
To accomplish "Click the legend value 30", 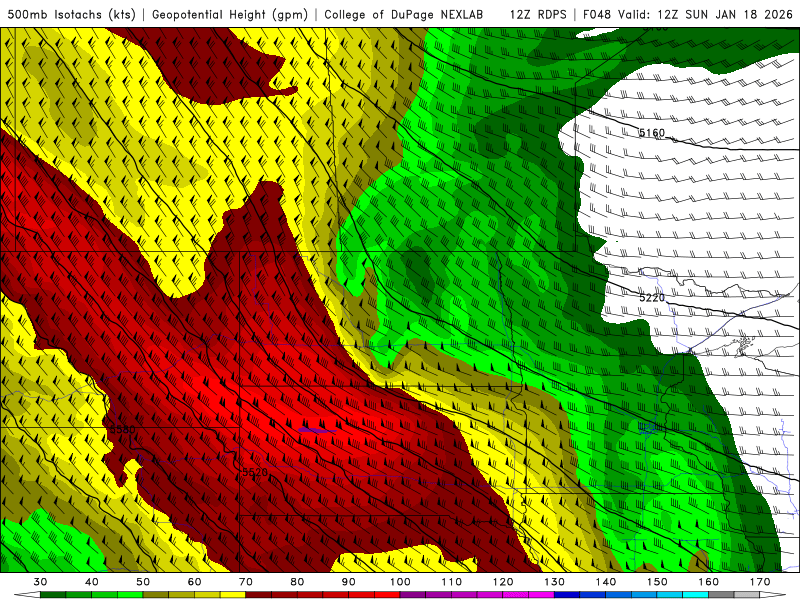I will [x=40, y=582].
